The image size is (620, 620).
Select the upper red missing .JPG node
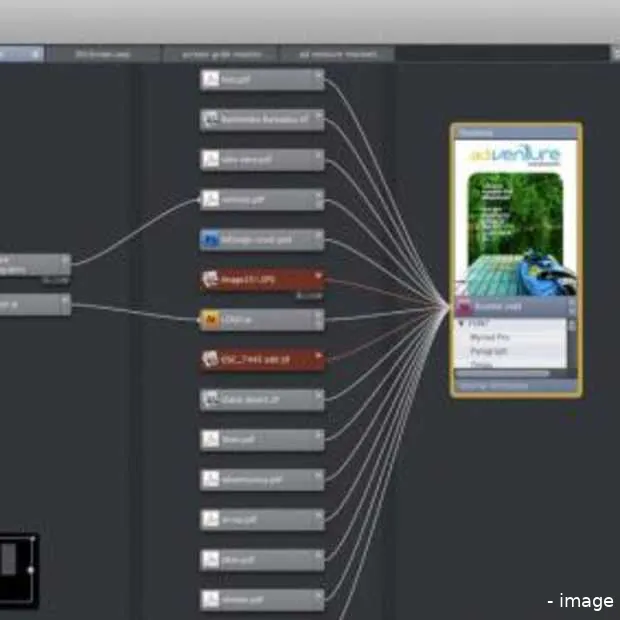(x=262, y=280)
